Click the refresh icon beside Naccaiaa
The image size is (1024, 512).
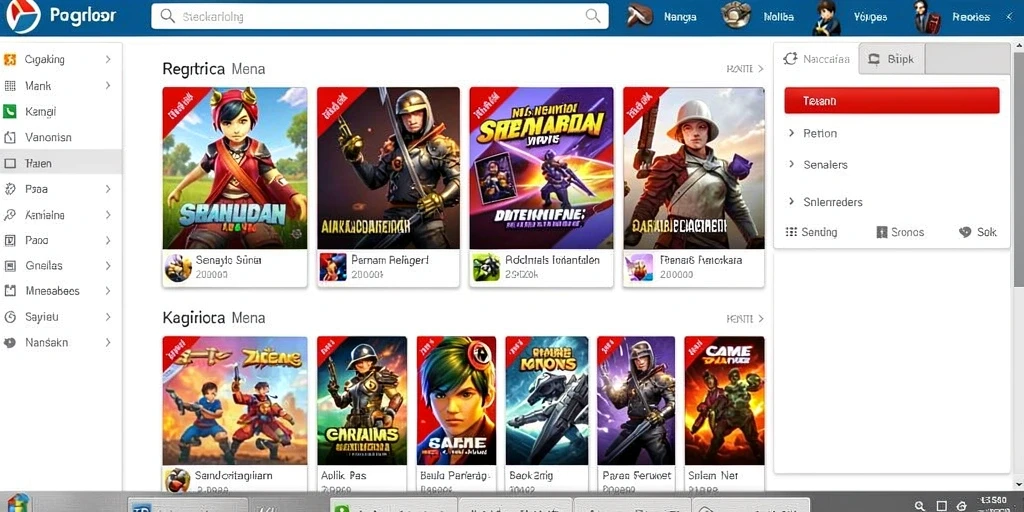tap(790, 59)
